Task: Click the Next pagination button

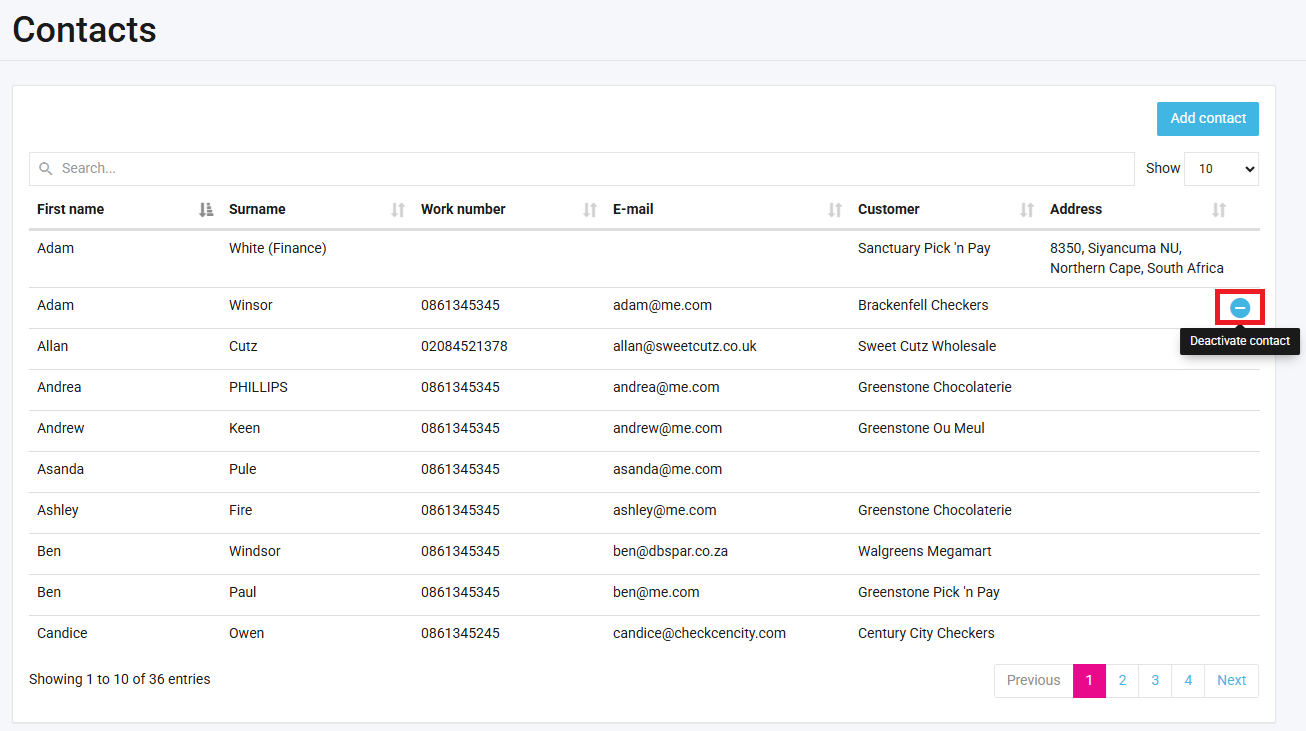Action: 1231,681
